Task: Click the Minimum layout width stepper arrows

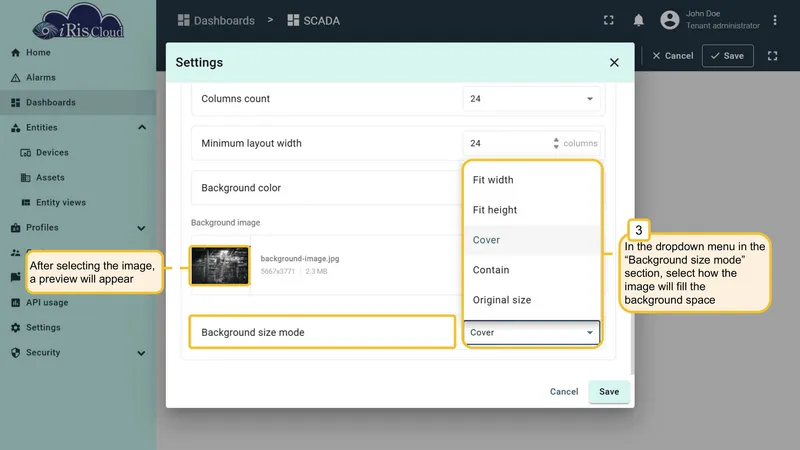Action: click(556, 143)
